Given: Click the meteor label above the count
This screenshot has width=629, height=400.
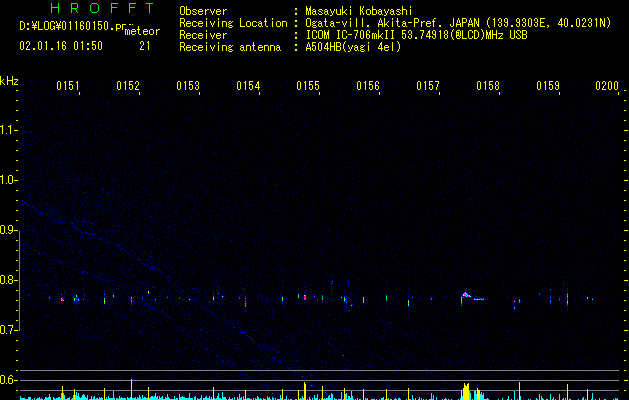Looking at the screenshot, I should coord(142,31).
